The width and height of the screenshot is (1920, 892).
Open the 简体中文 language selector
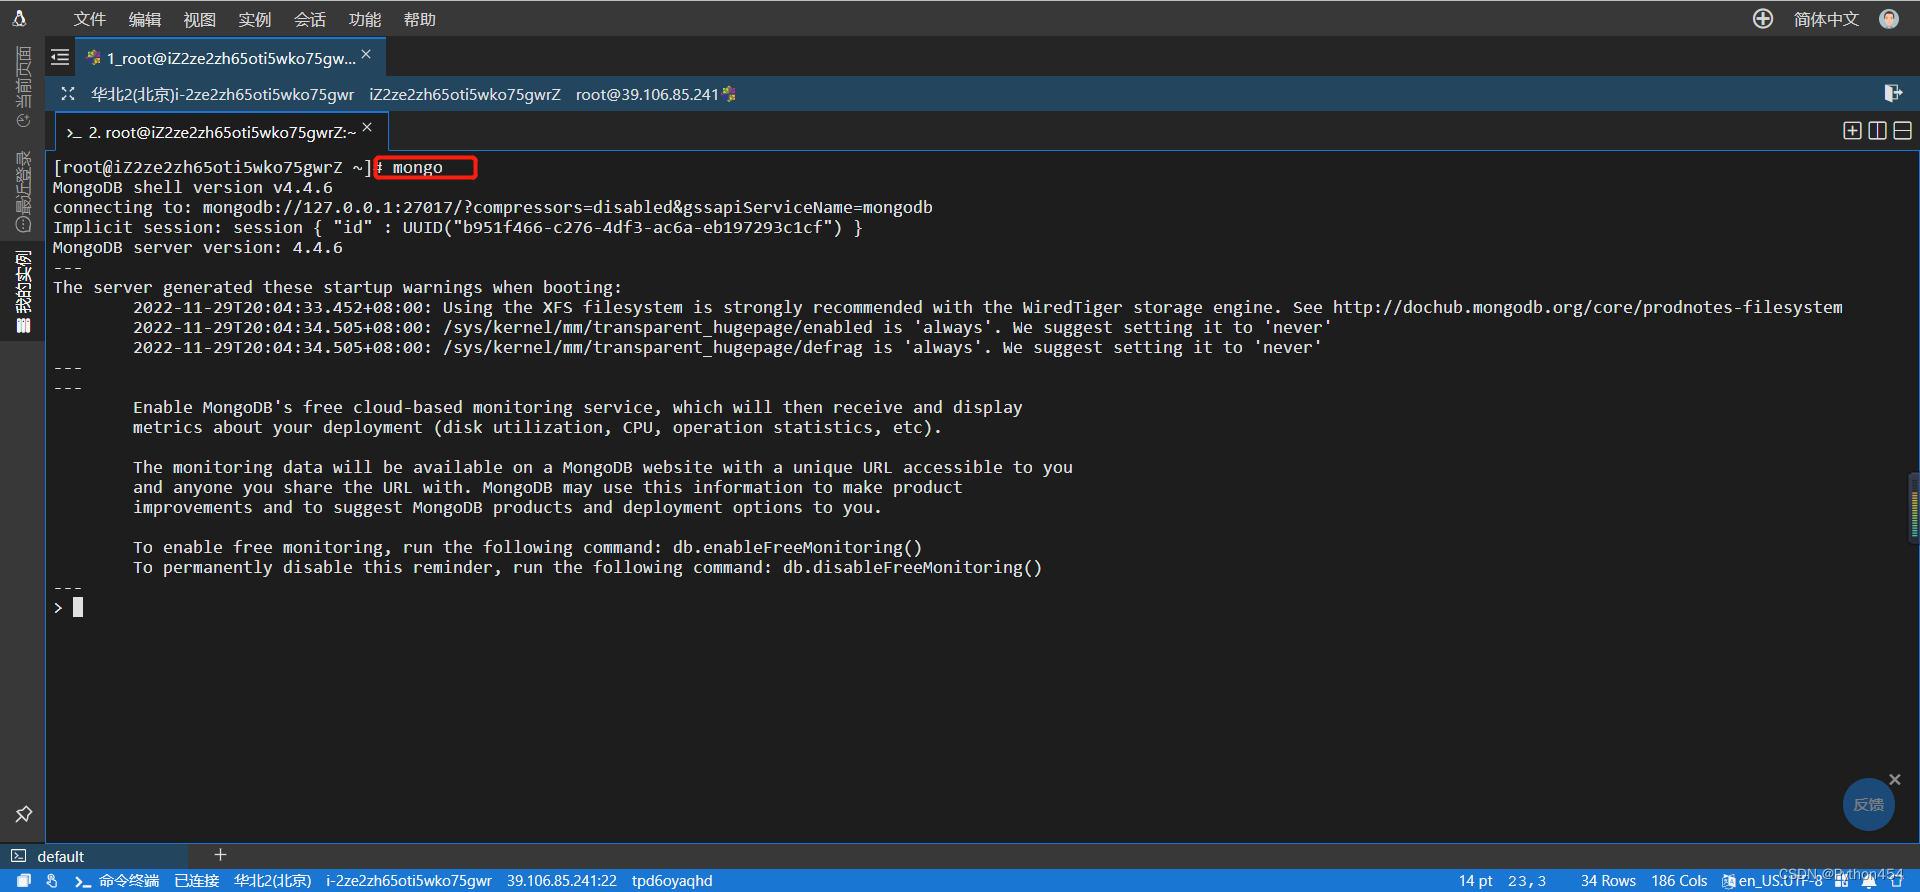tap(1826, 19)
